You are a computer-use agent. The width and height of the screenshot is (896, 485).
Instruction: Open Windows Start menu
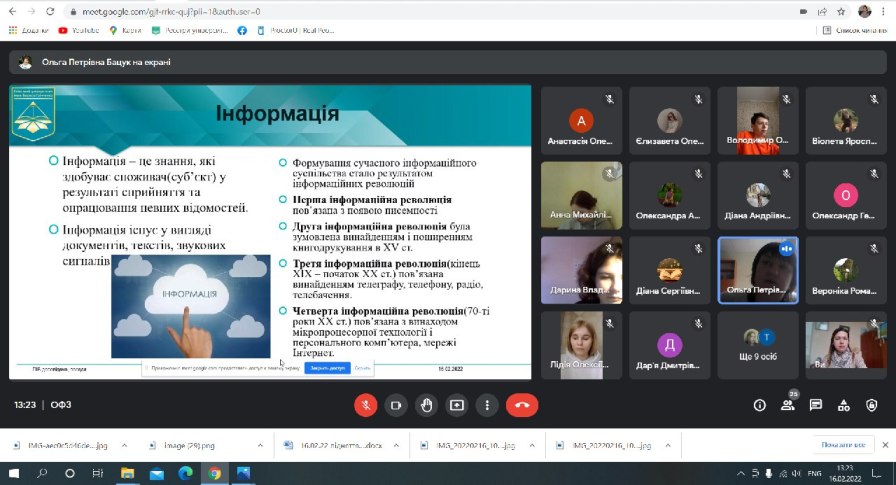click(14, 474)
